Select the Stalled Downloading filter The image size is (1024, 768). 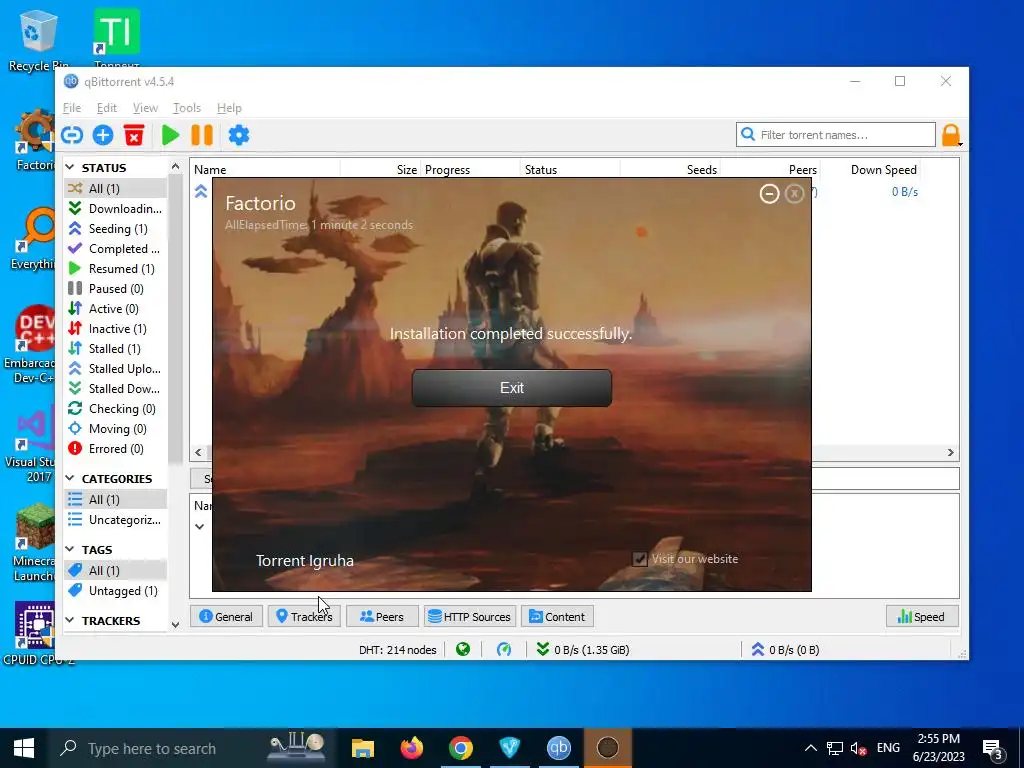click(x=116, y=389)
